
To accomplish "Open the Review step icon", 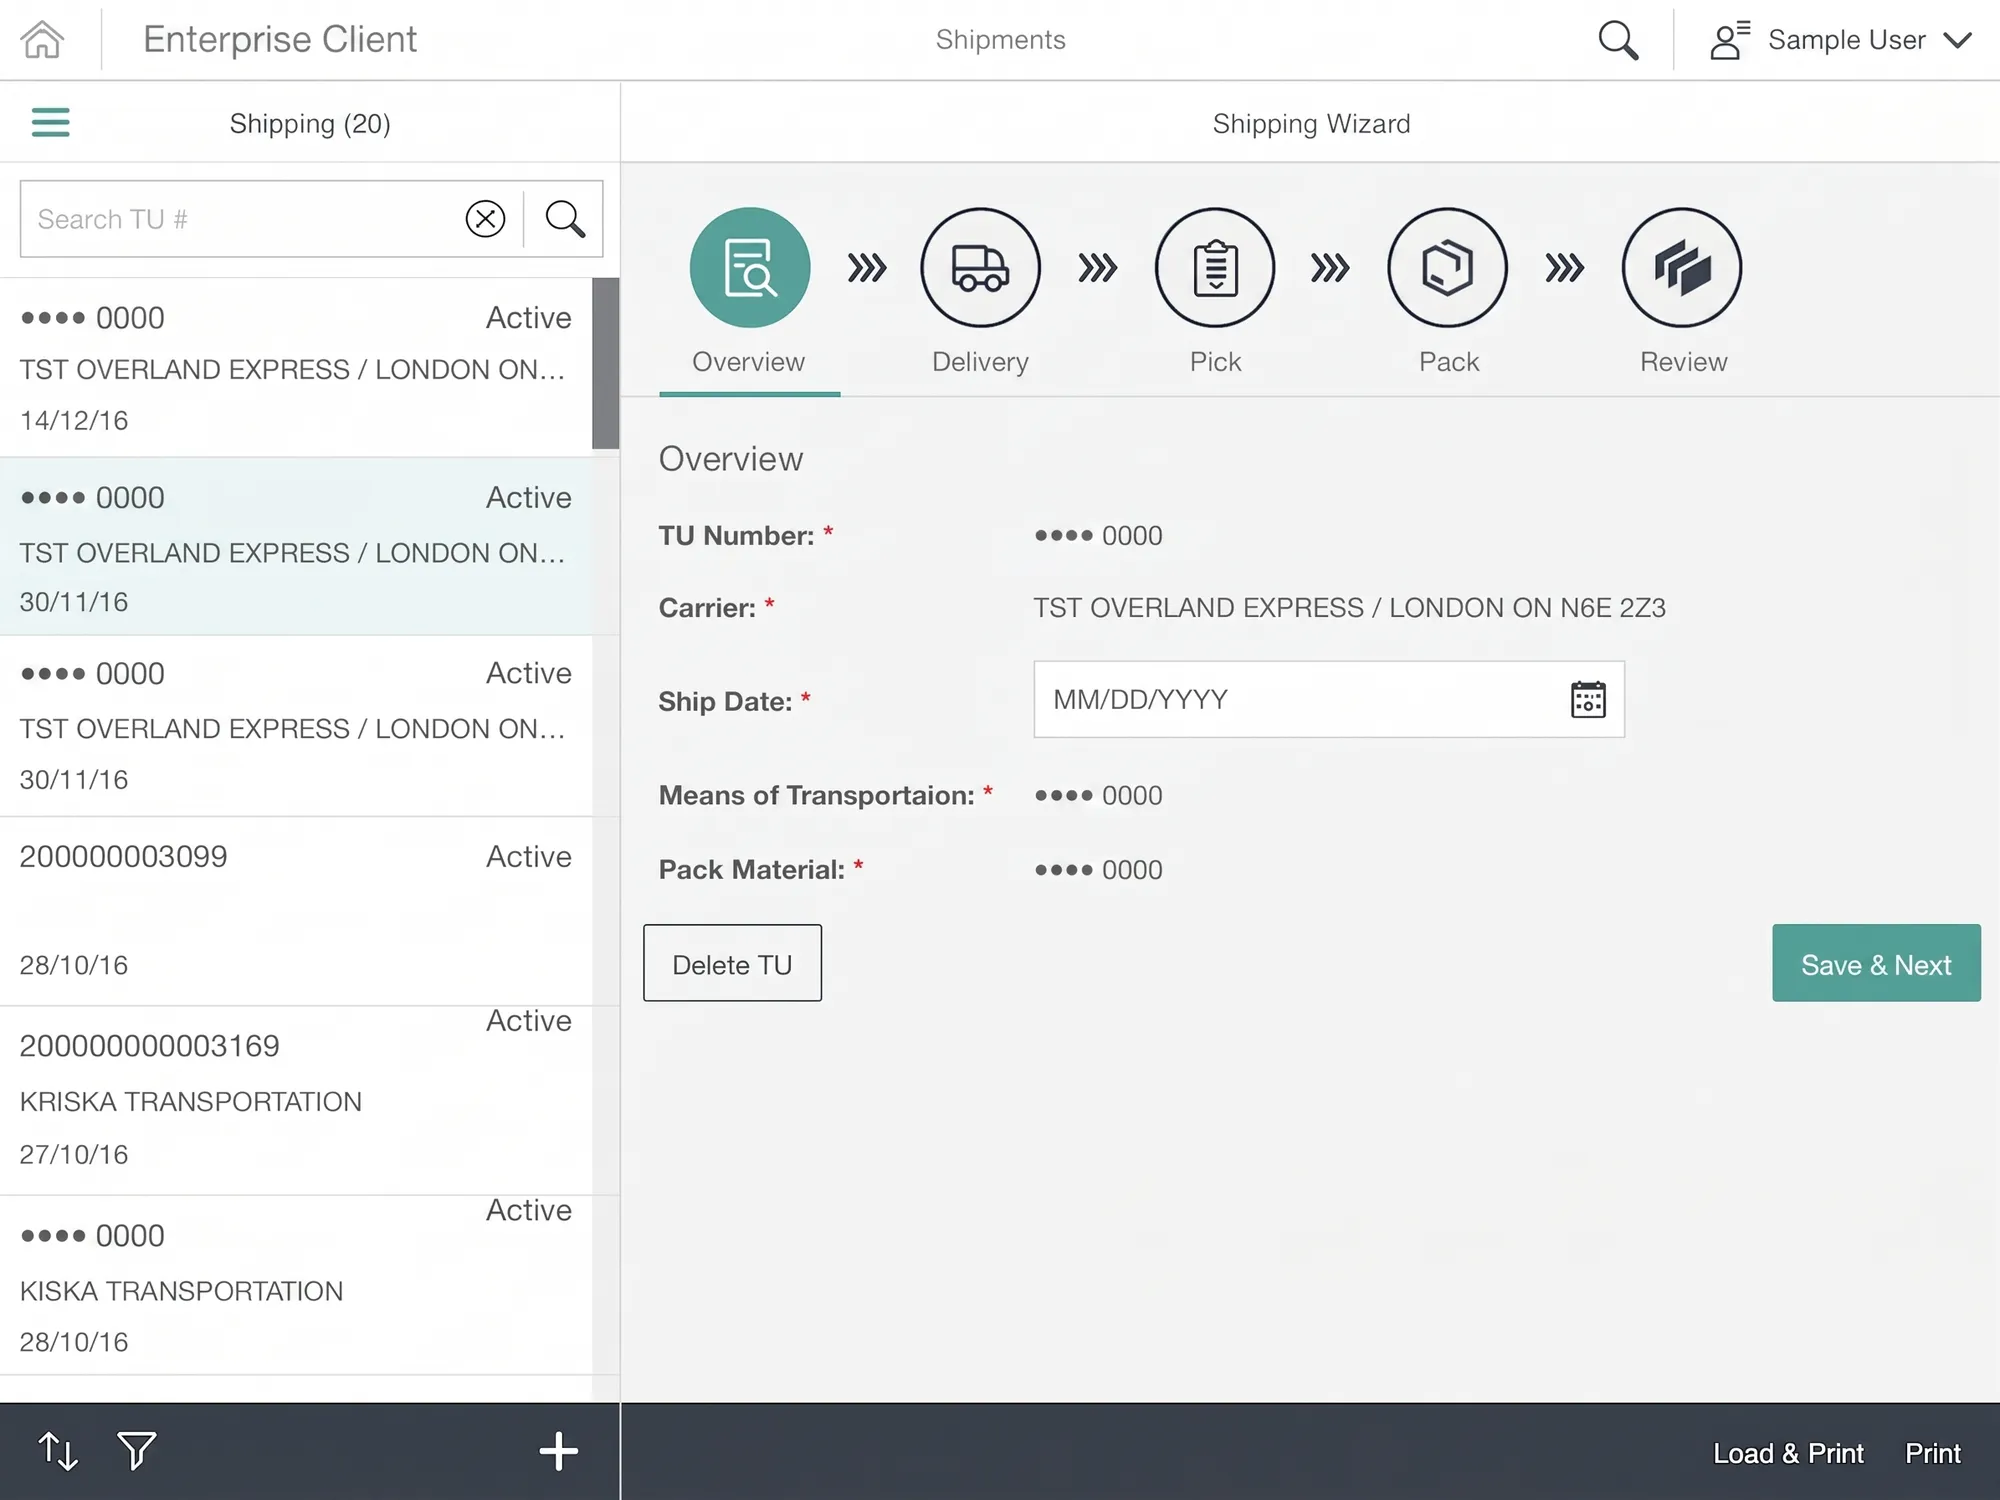I will 1682,268.
